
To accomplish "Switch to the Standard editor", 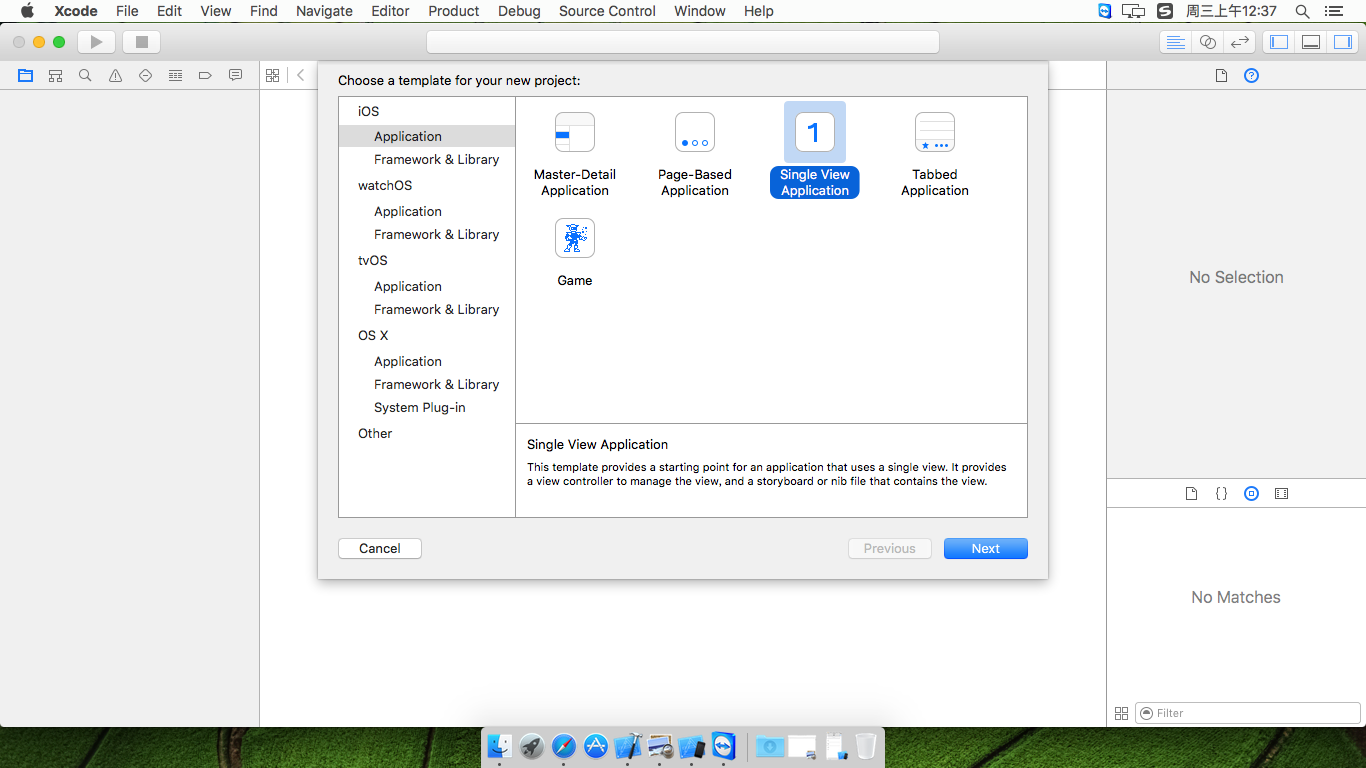I will 1176,42.
